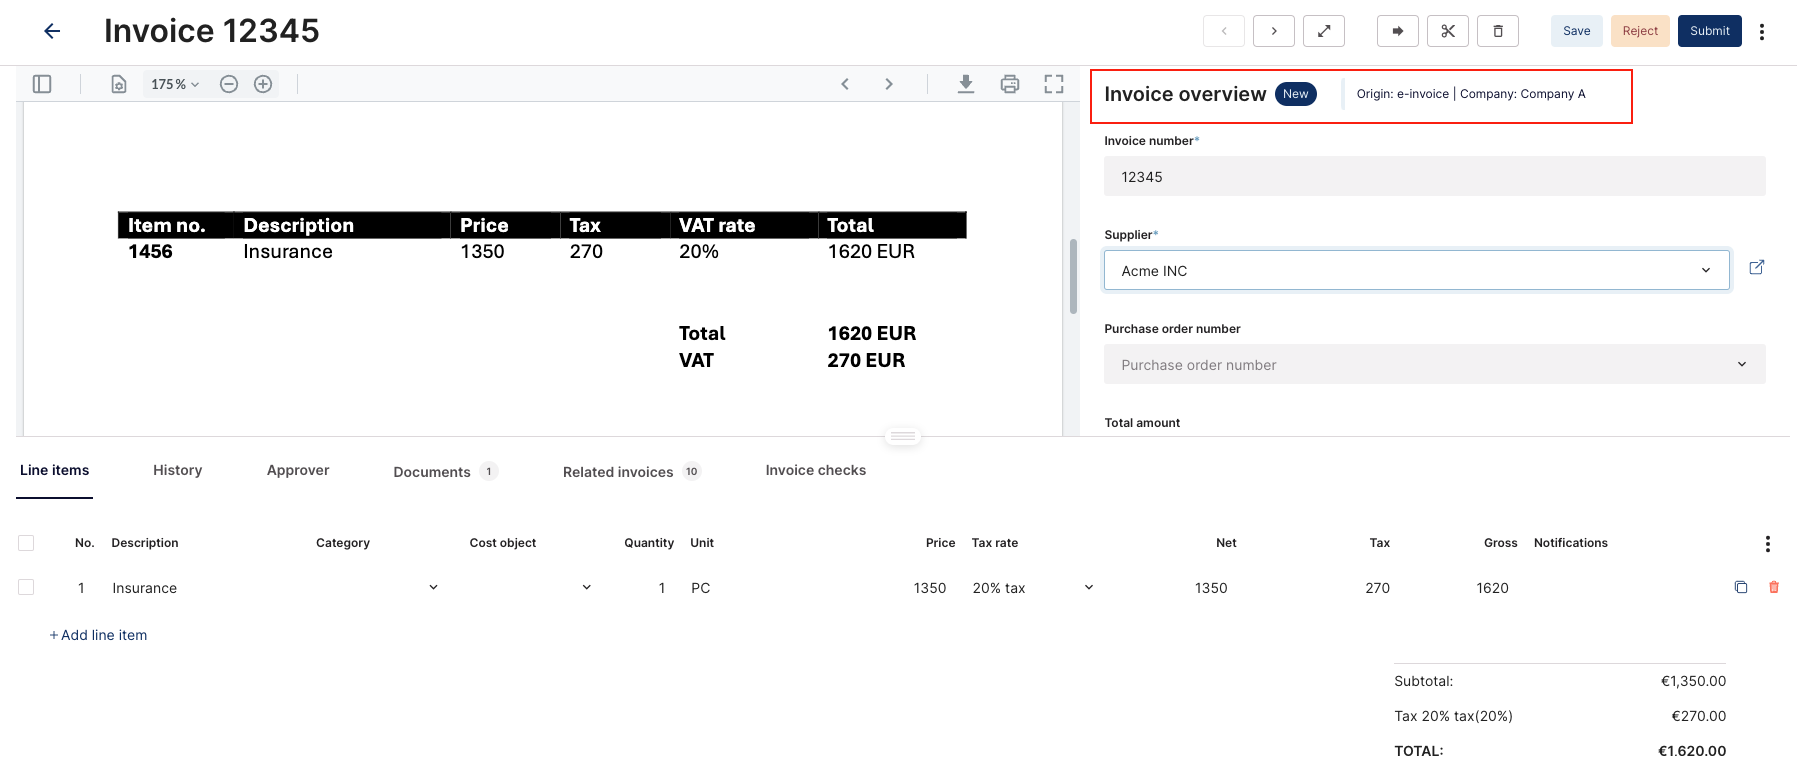Duplicate the Insurance line item
The image size is (1797, 776).
coord(1740,587)
